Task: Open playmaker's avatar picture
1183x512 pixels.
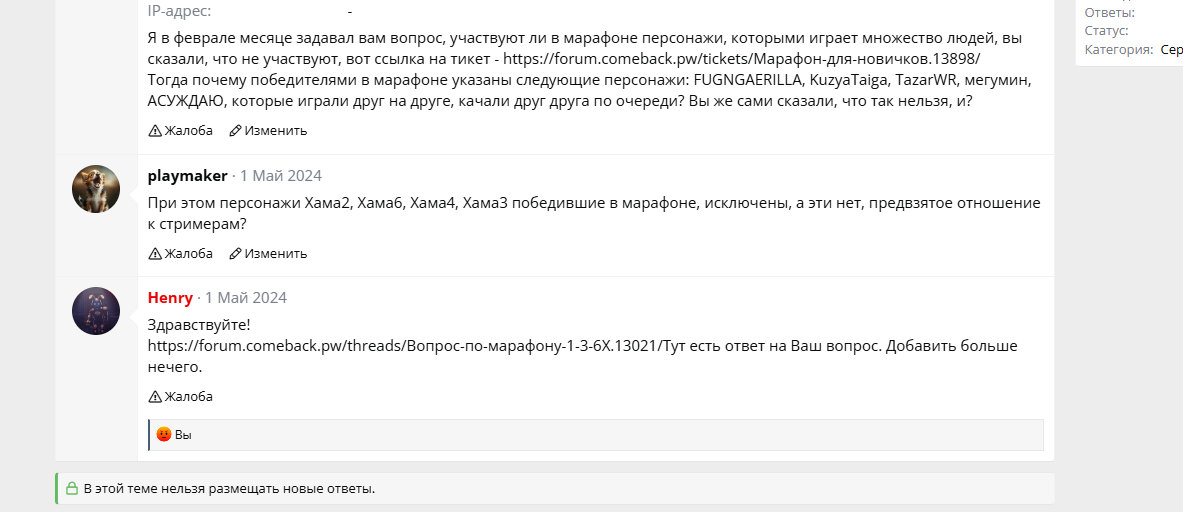Action: [96, 189]
